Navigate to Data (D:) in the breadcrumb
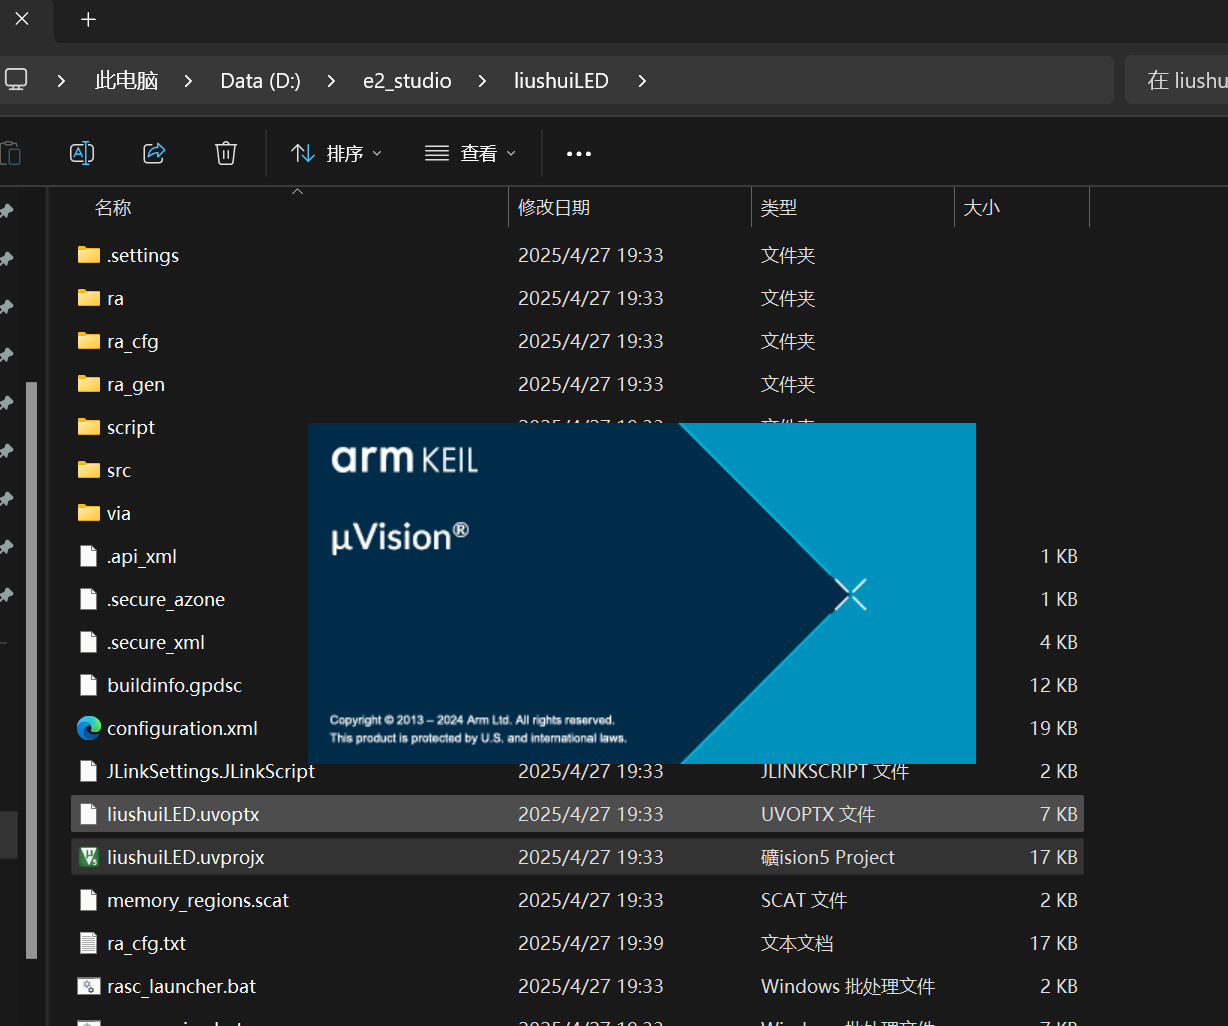The image size is (1228, 1026). (260, 81)
